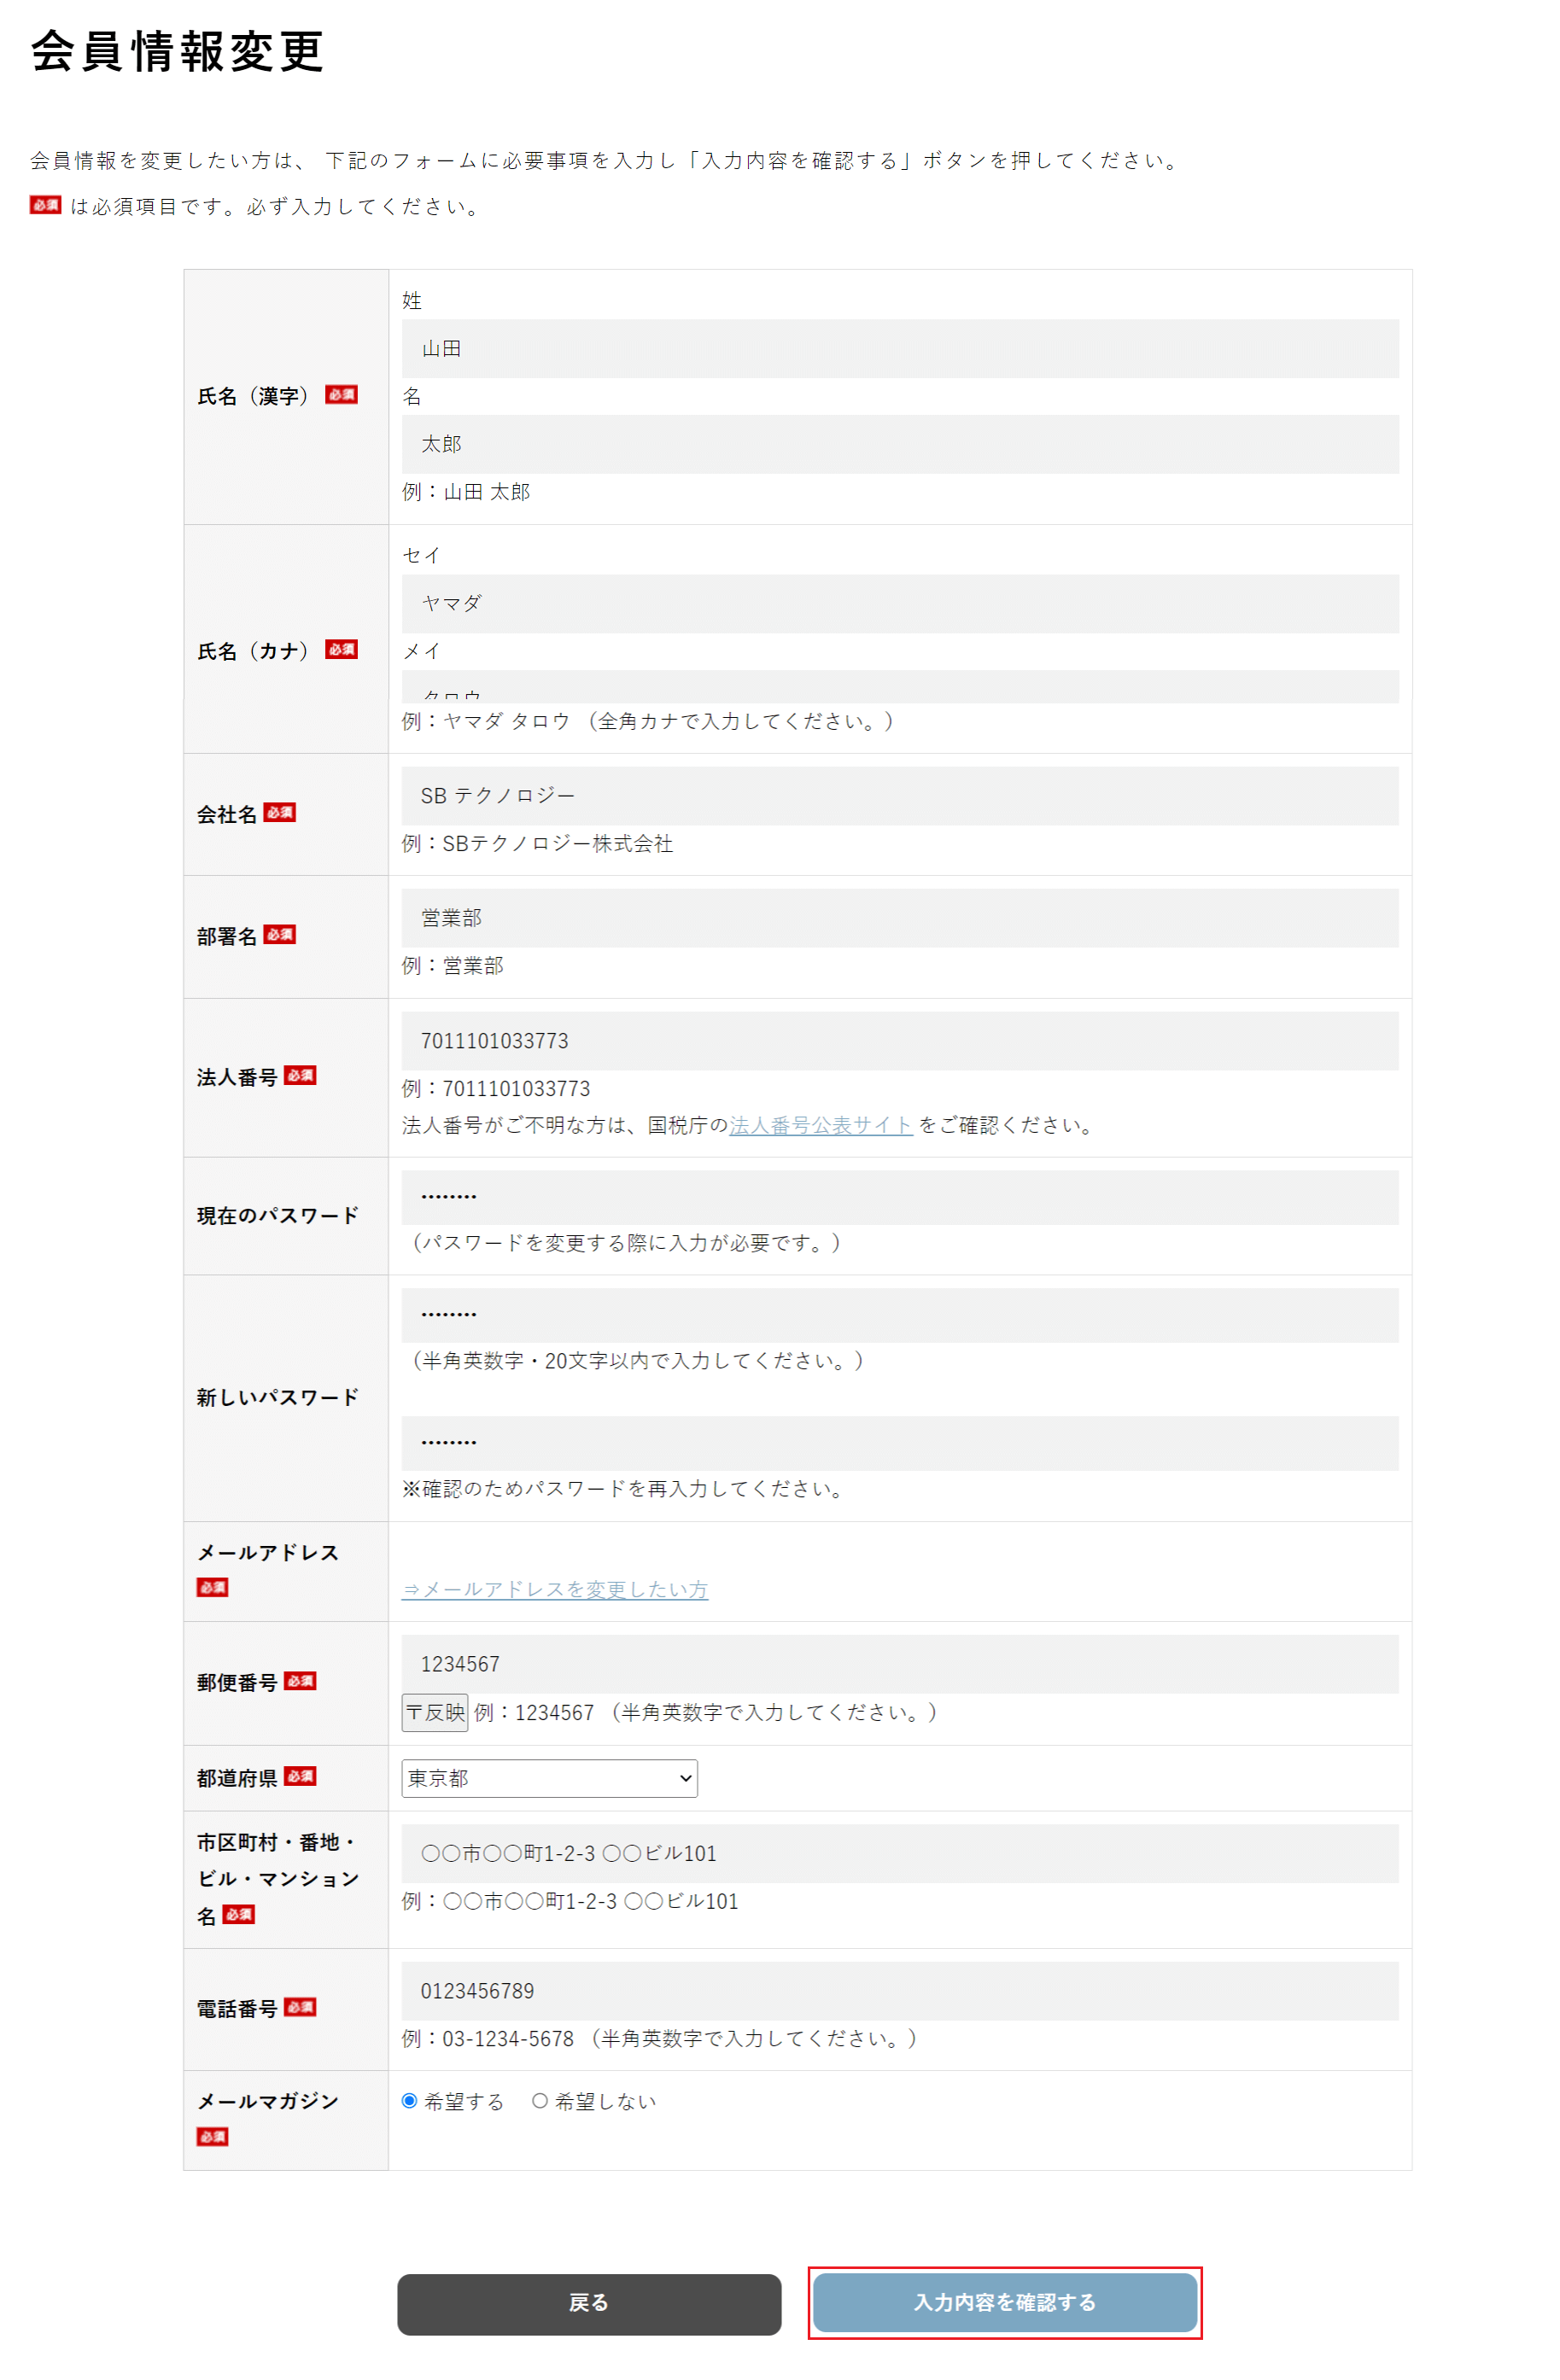
Task: Click the password re-entry confirmation field
Action: pos(899,1443)
